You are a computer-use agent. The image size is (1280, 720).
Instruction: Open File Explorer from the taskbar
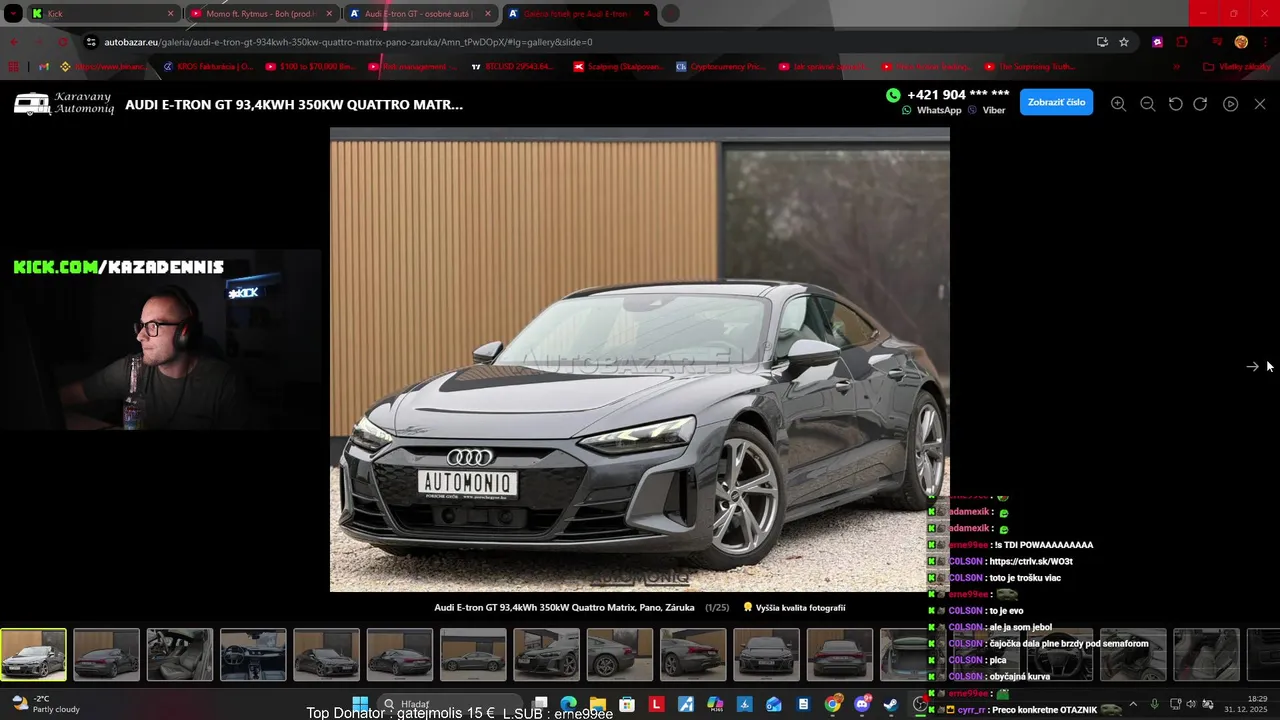[598, 704]
